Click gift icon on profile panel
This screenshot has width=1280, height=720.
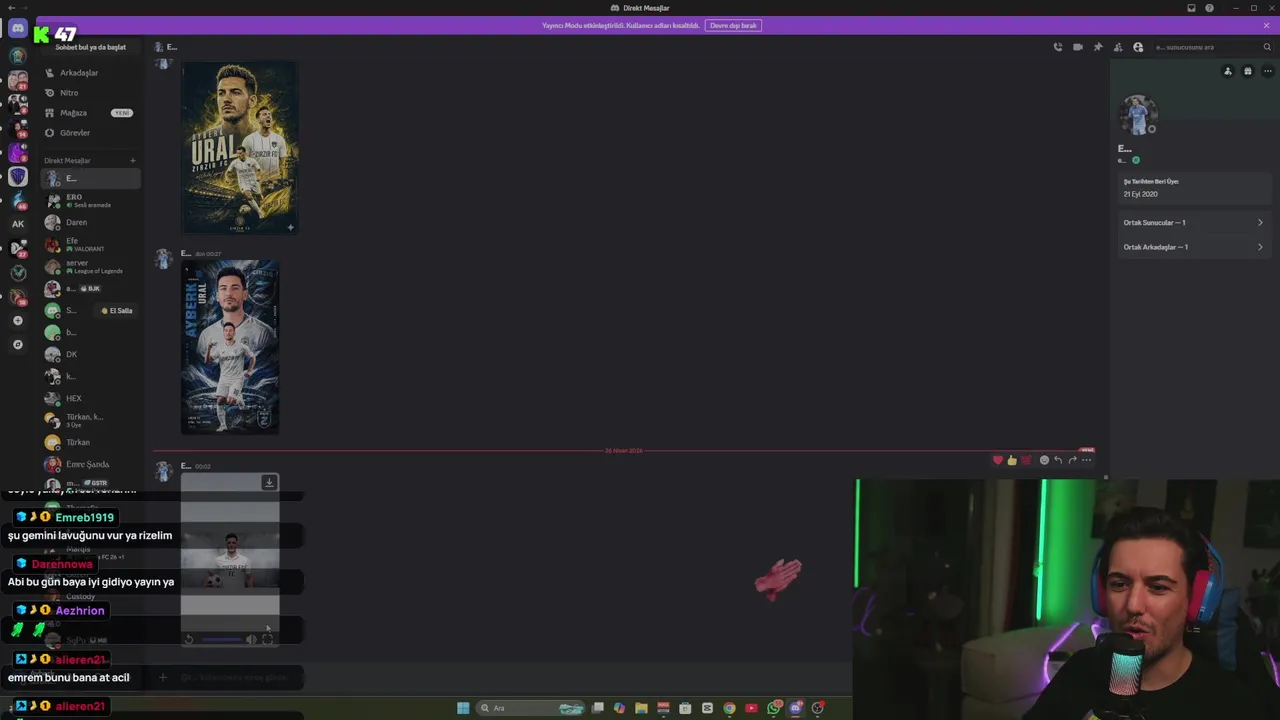tap(1248, 71)
